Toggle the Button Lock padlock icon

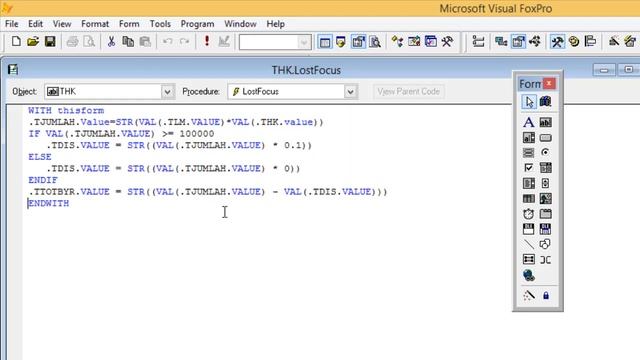(x=546, y=295)
